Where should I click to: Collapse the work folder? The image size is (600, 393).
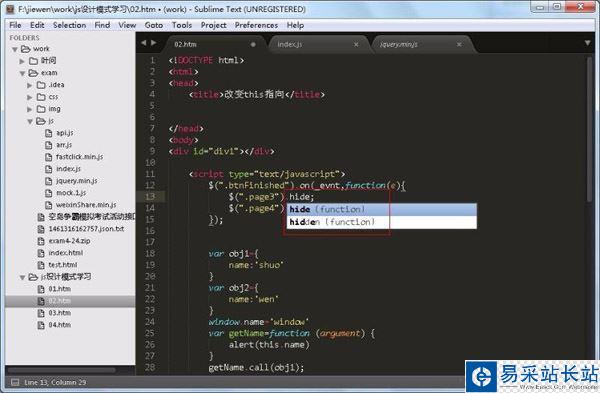(x=15, y=49)
